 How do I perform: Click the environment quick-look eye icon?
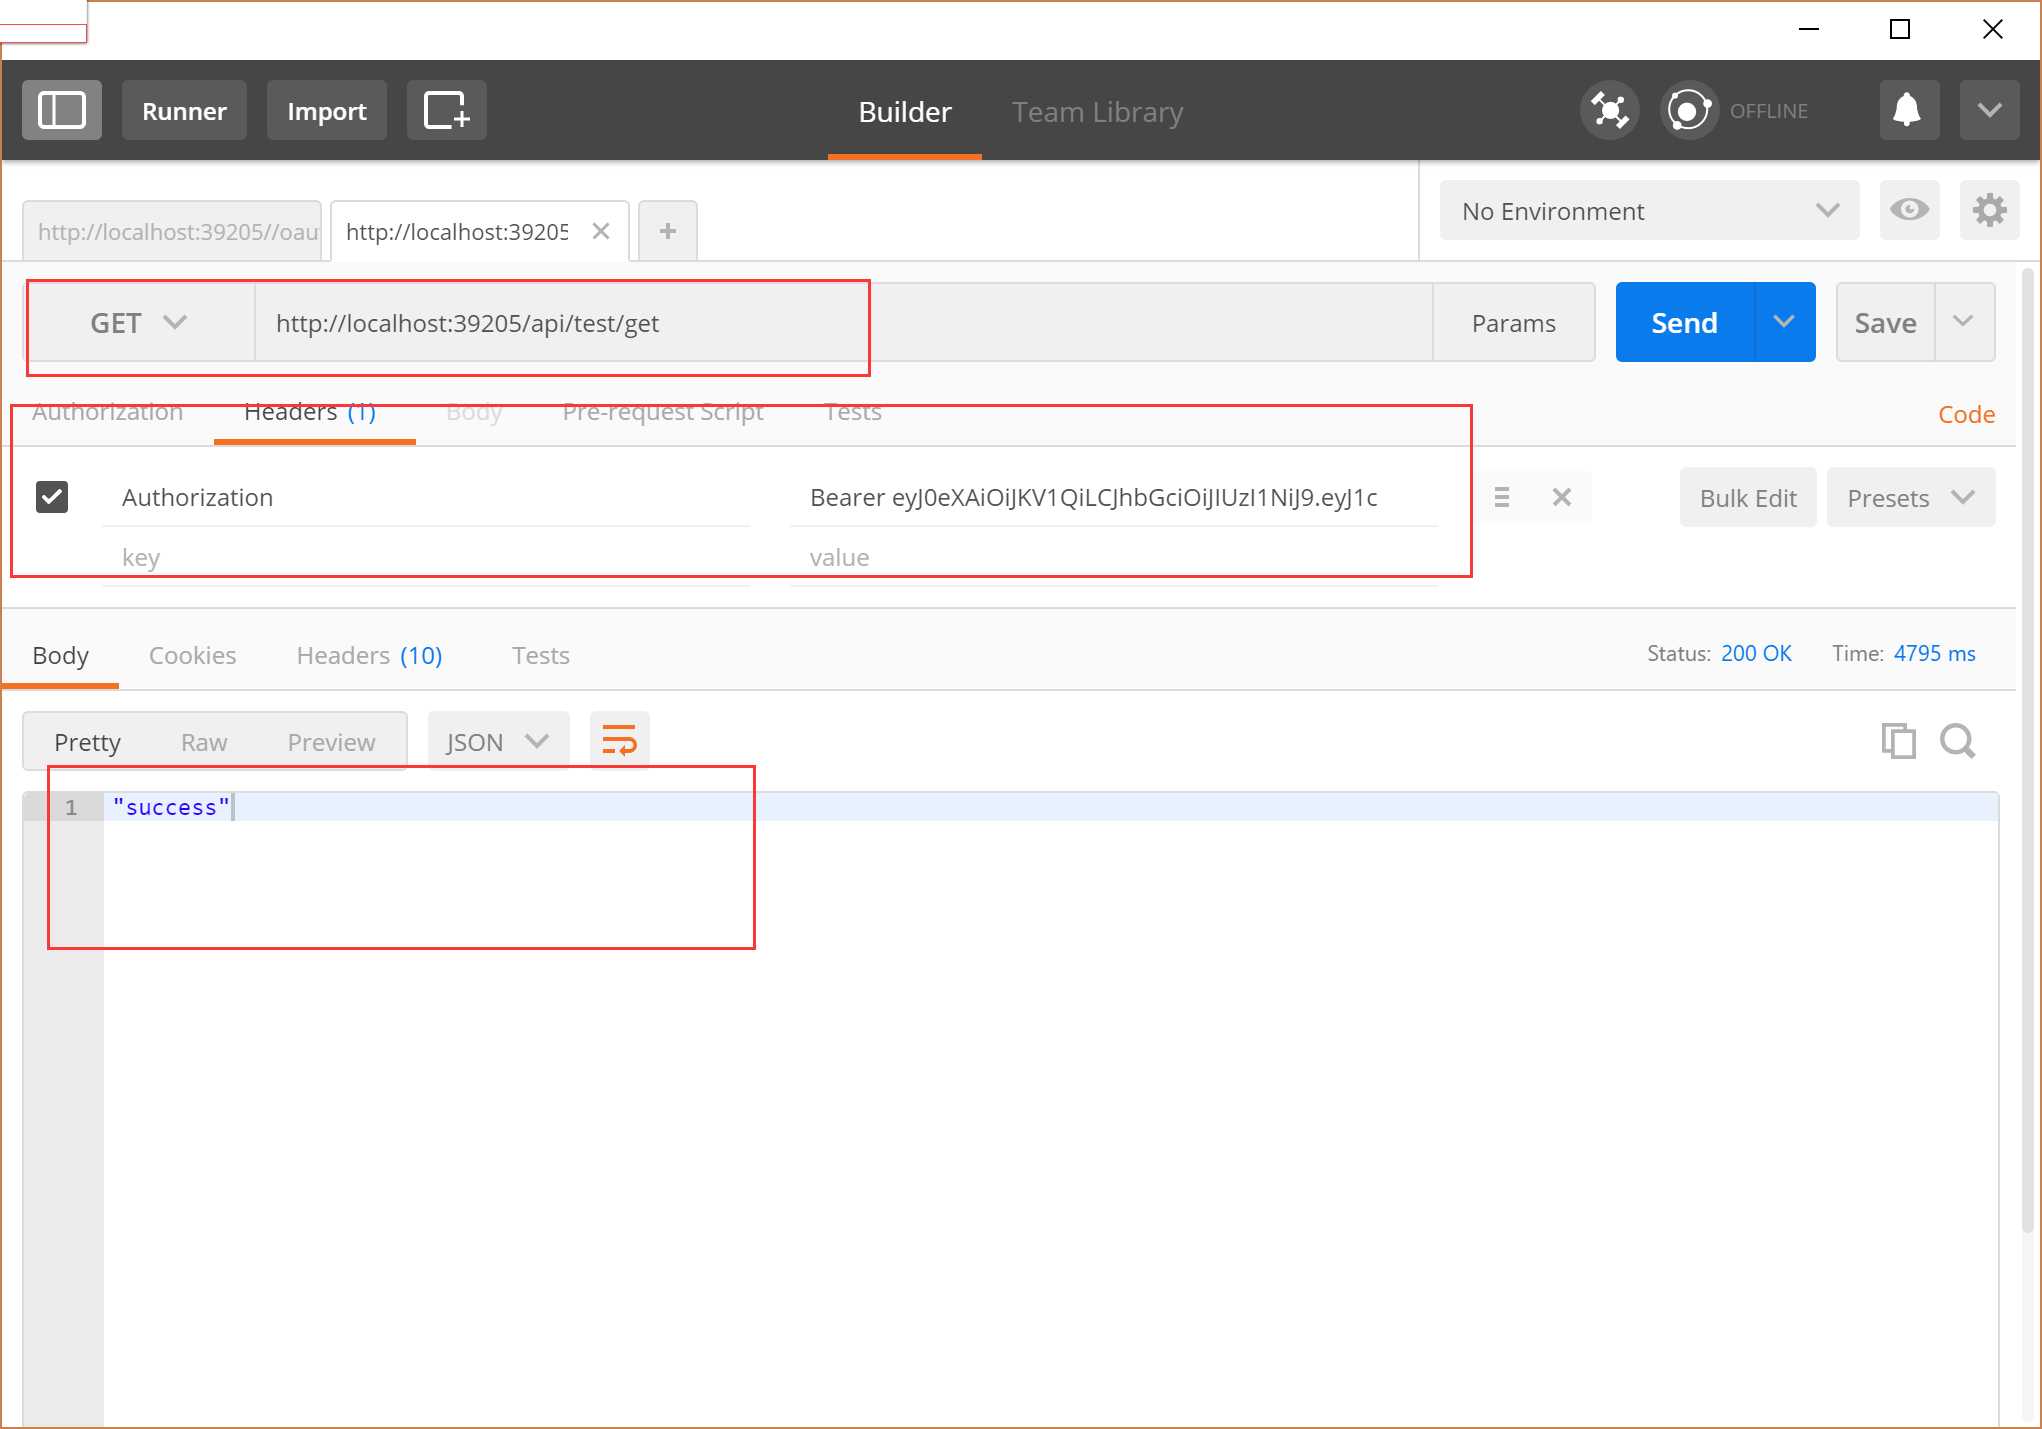point(1912,209)
